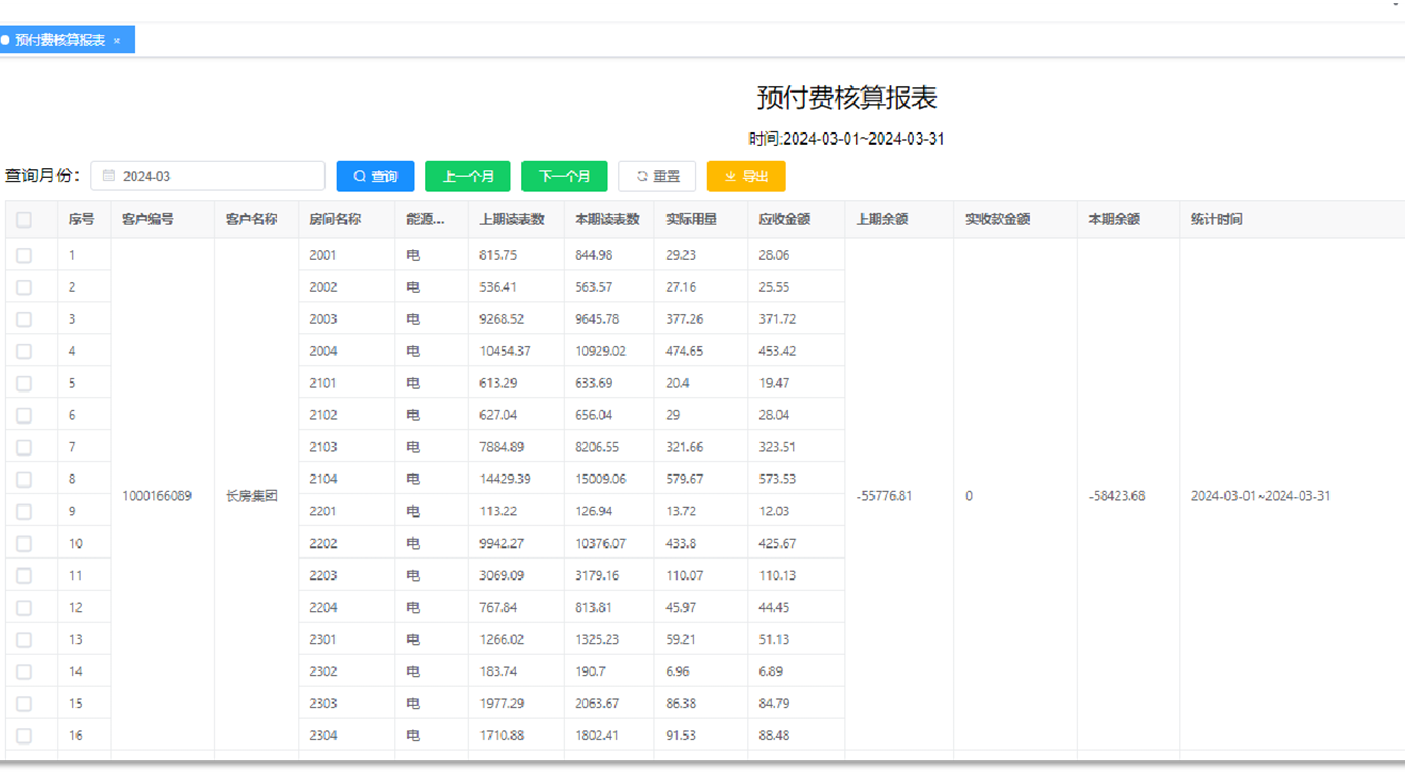Click customer number 1000166089 cell

pos(157,496)
